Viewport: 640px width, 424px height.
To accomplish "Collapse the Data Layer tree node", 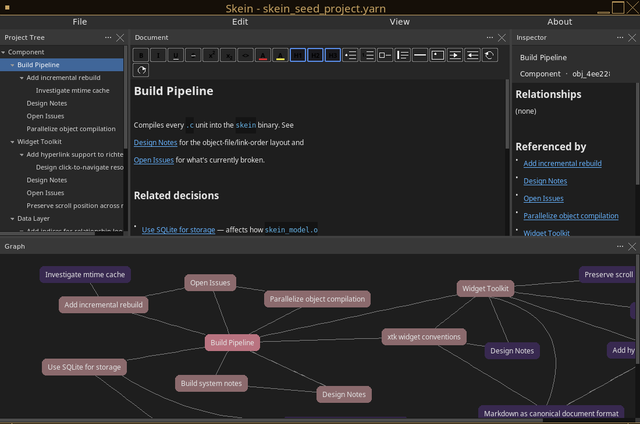I will (x=12, y=219).
